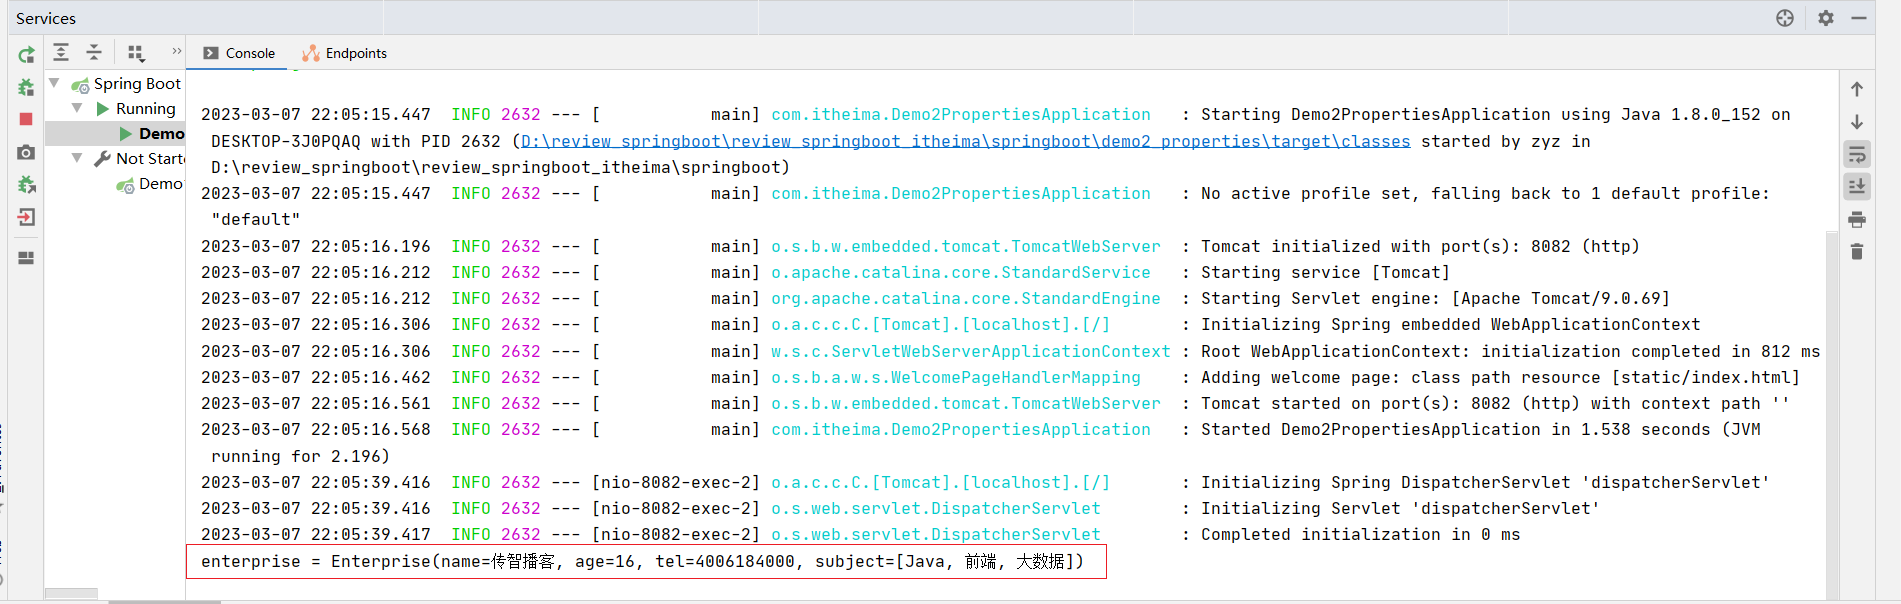Print the console output

tap(1857, 219)
